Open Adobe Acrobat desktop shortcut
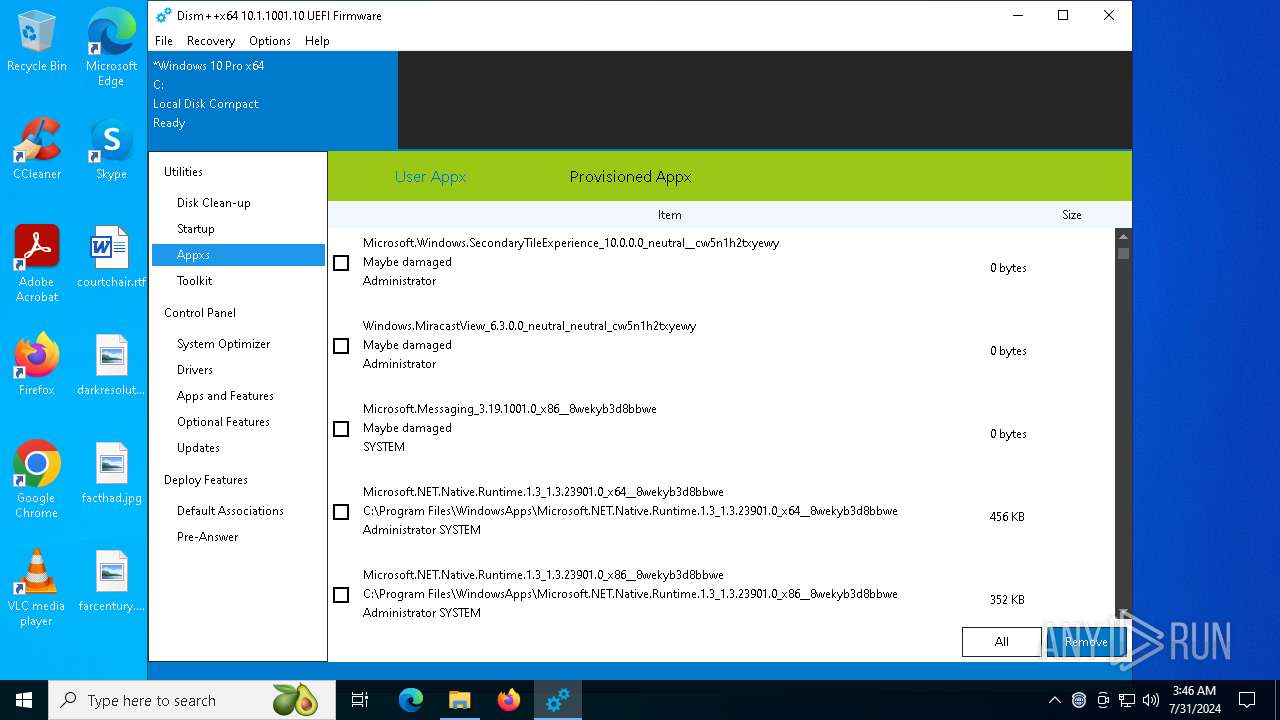 pyautogui.click(x=37, y=264)
